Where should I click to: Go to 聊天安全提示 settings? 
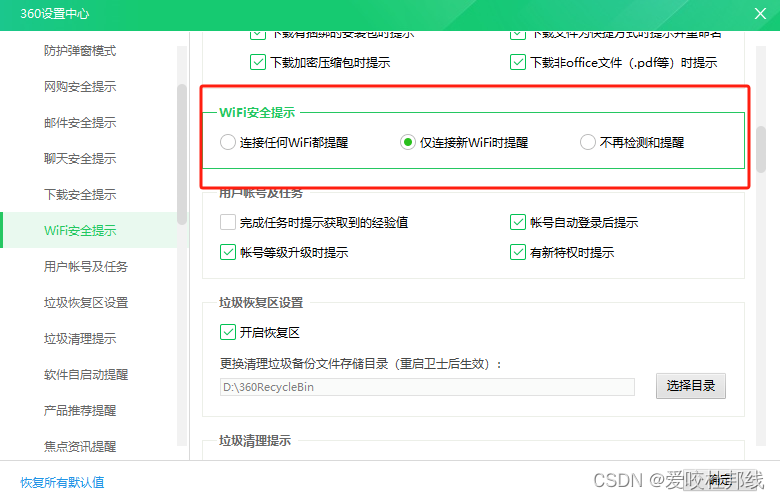pos(80,159)
